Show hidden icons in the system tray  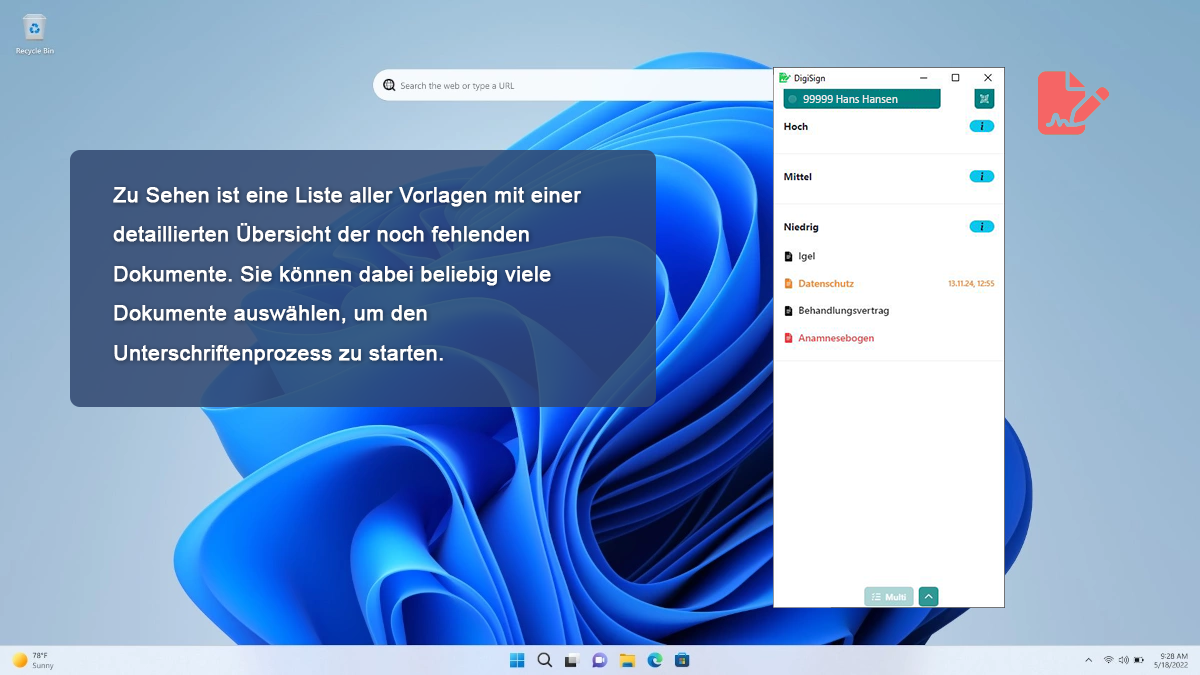pos(1088,660)
